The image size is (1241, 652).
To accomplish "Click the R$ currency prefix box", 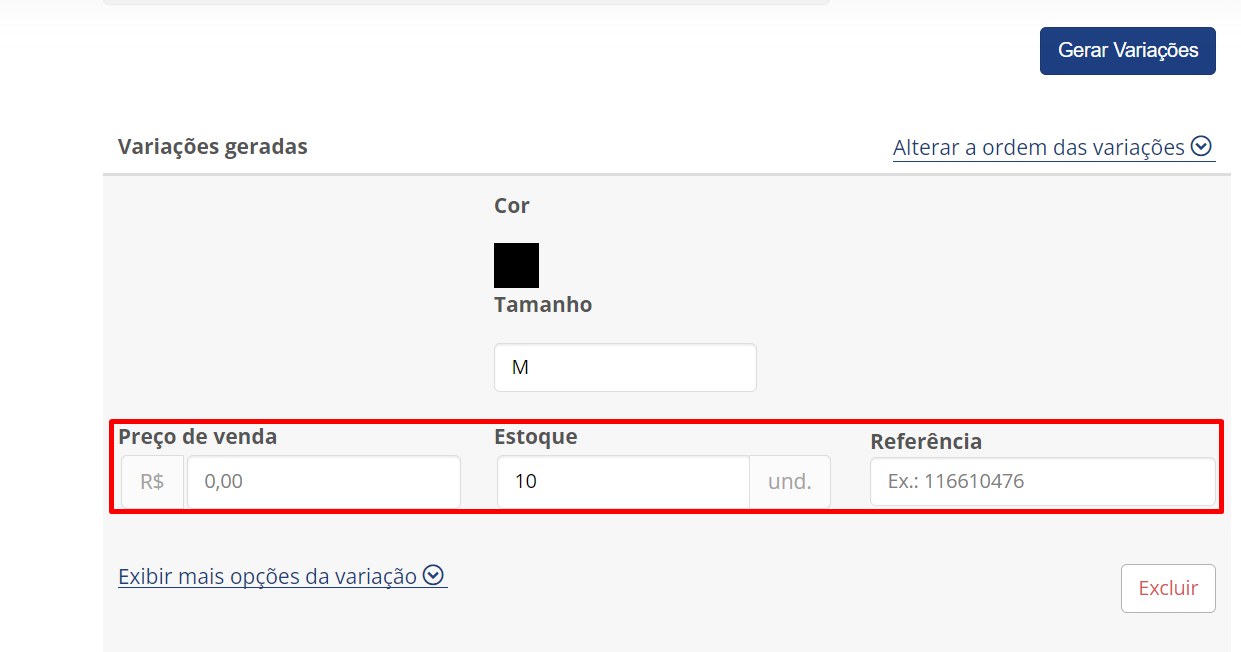I will coord(152,481).
